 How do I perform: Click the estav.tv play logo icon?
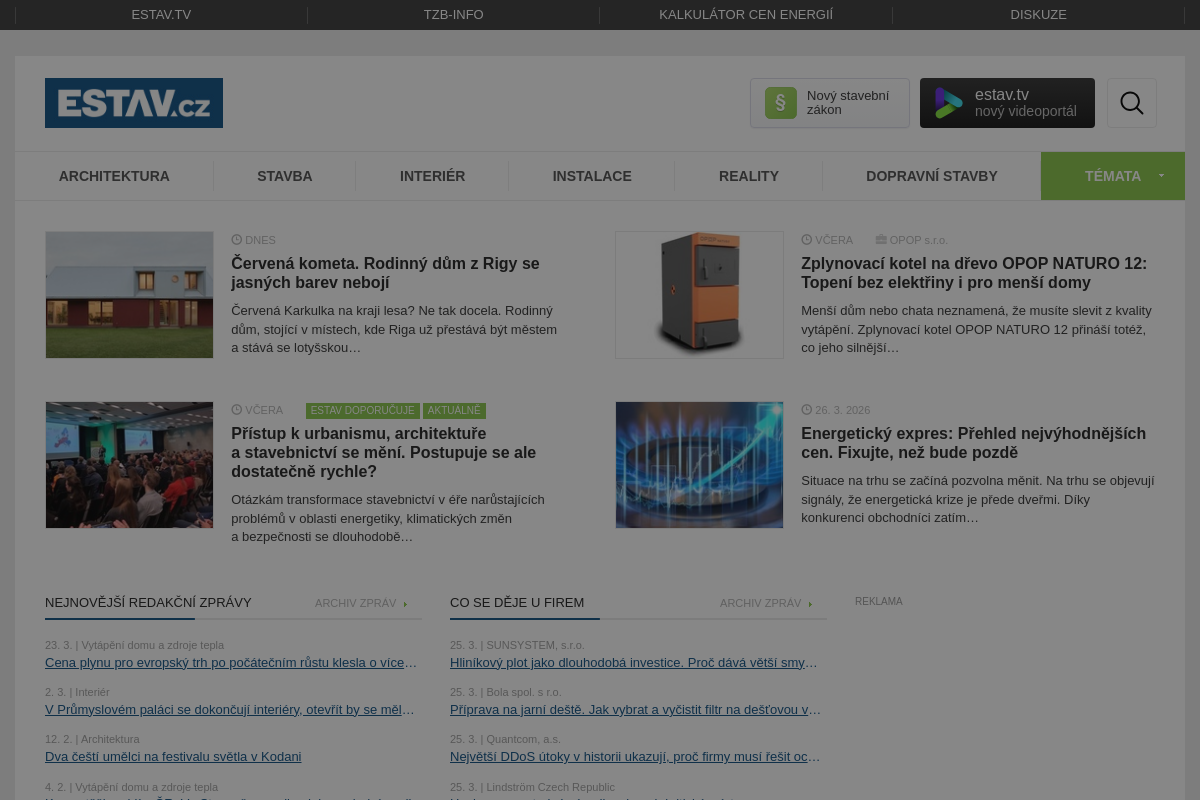coord(948,103)
